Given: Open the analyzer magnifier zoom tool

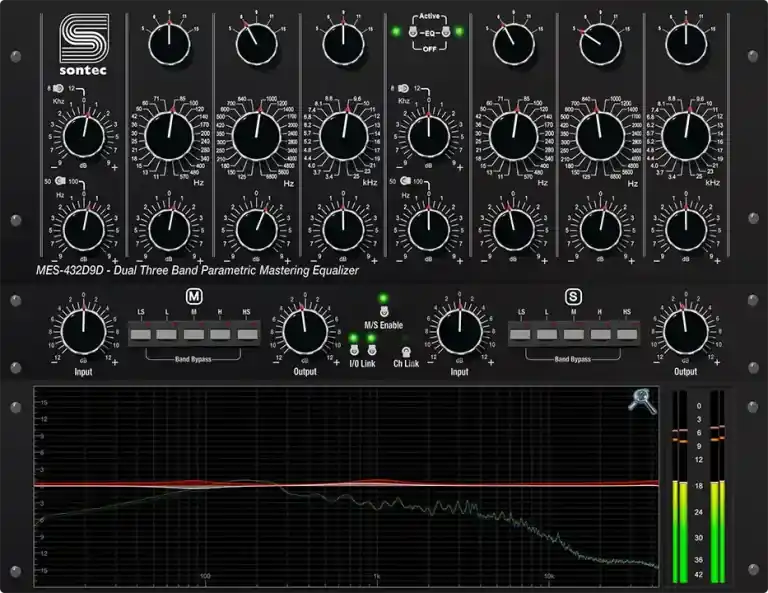Looking at the screenshot, I should click(642, 402).
